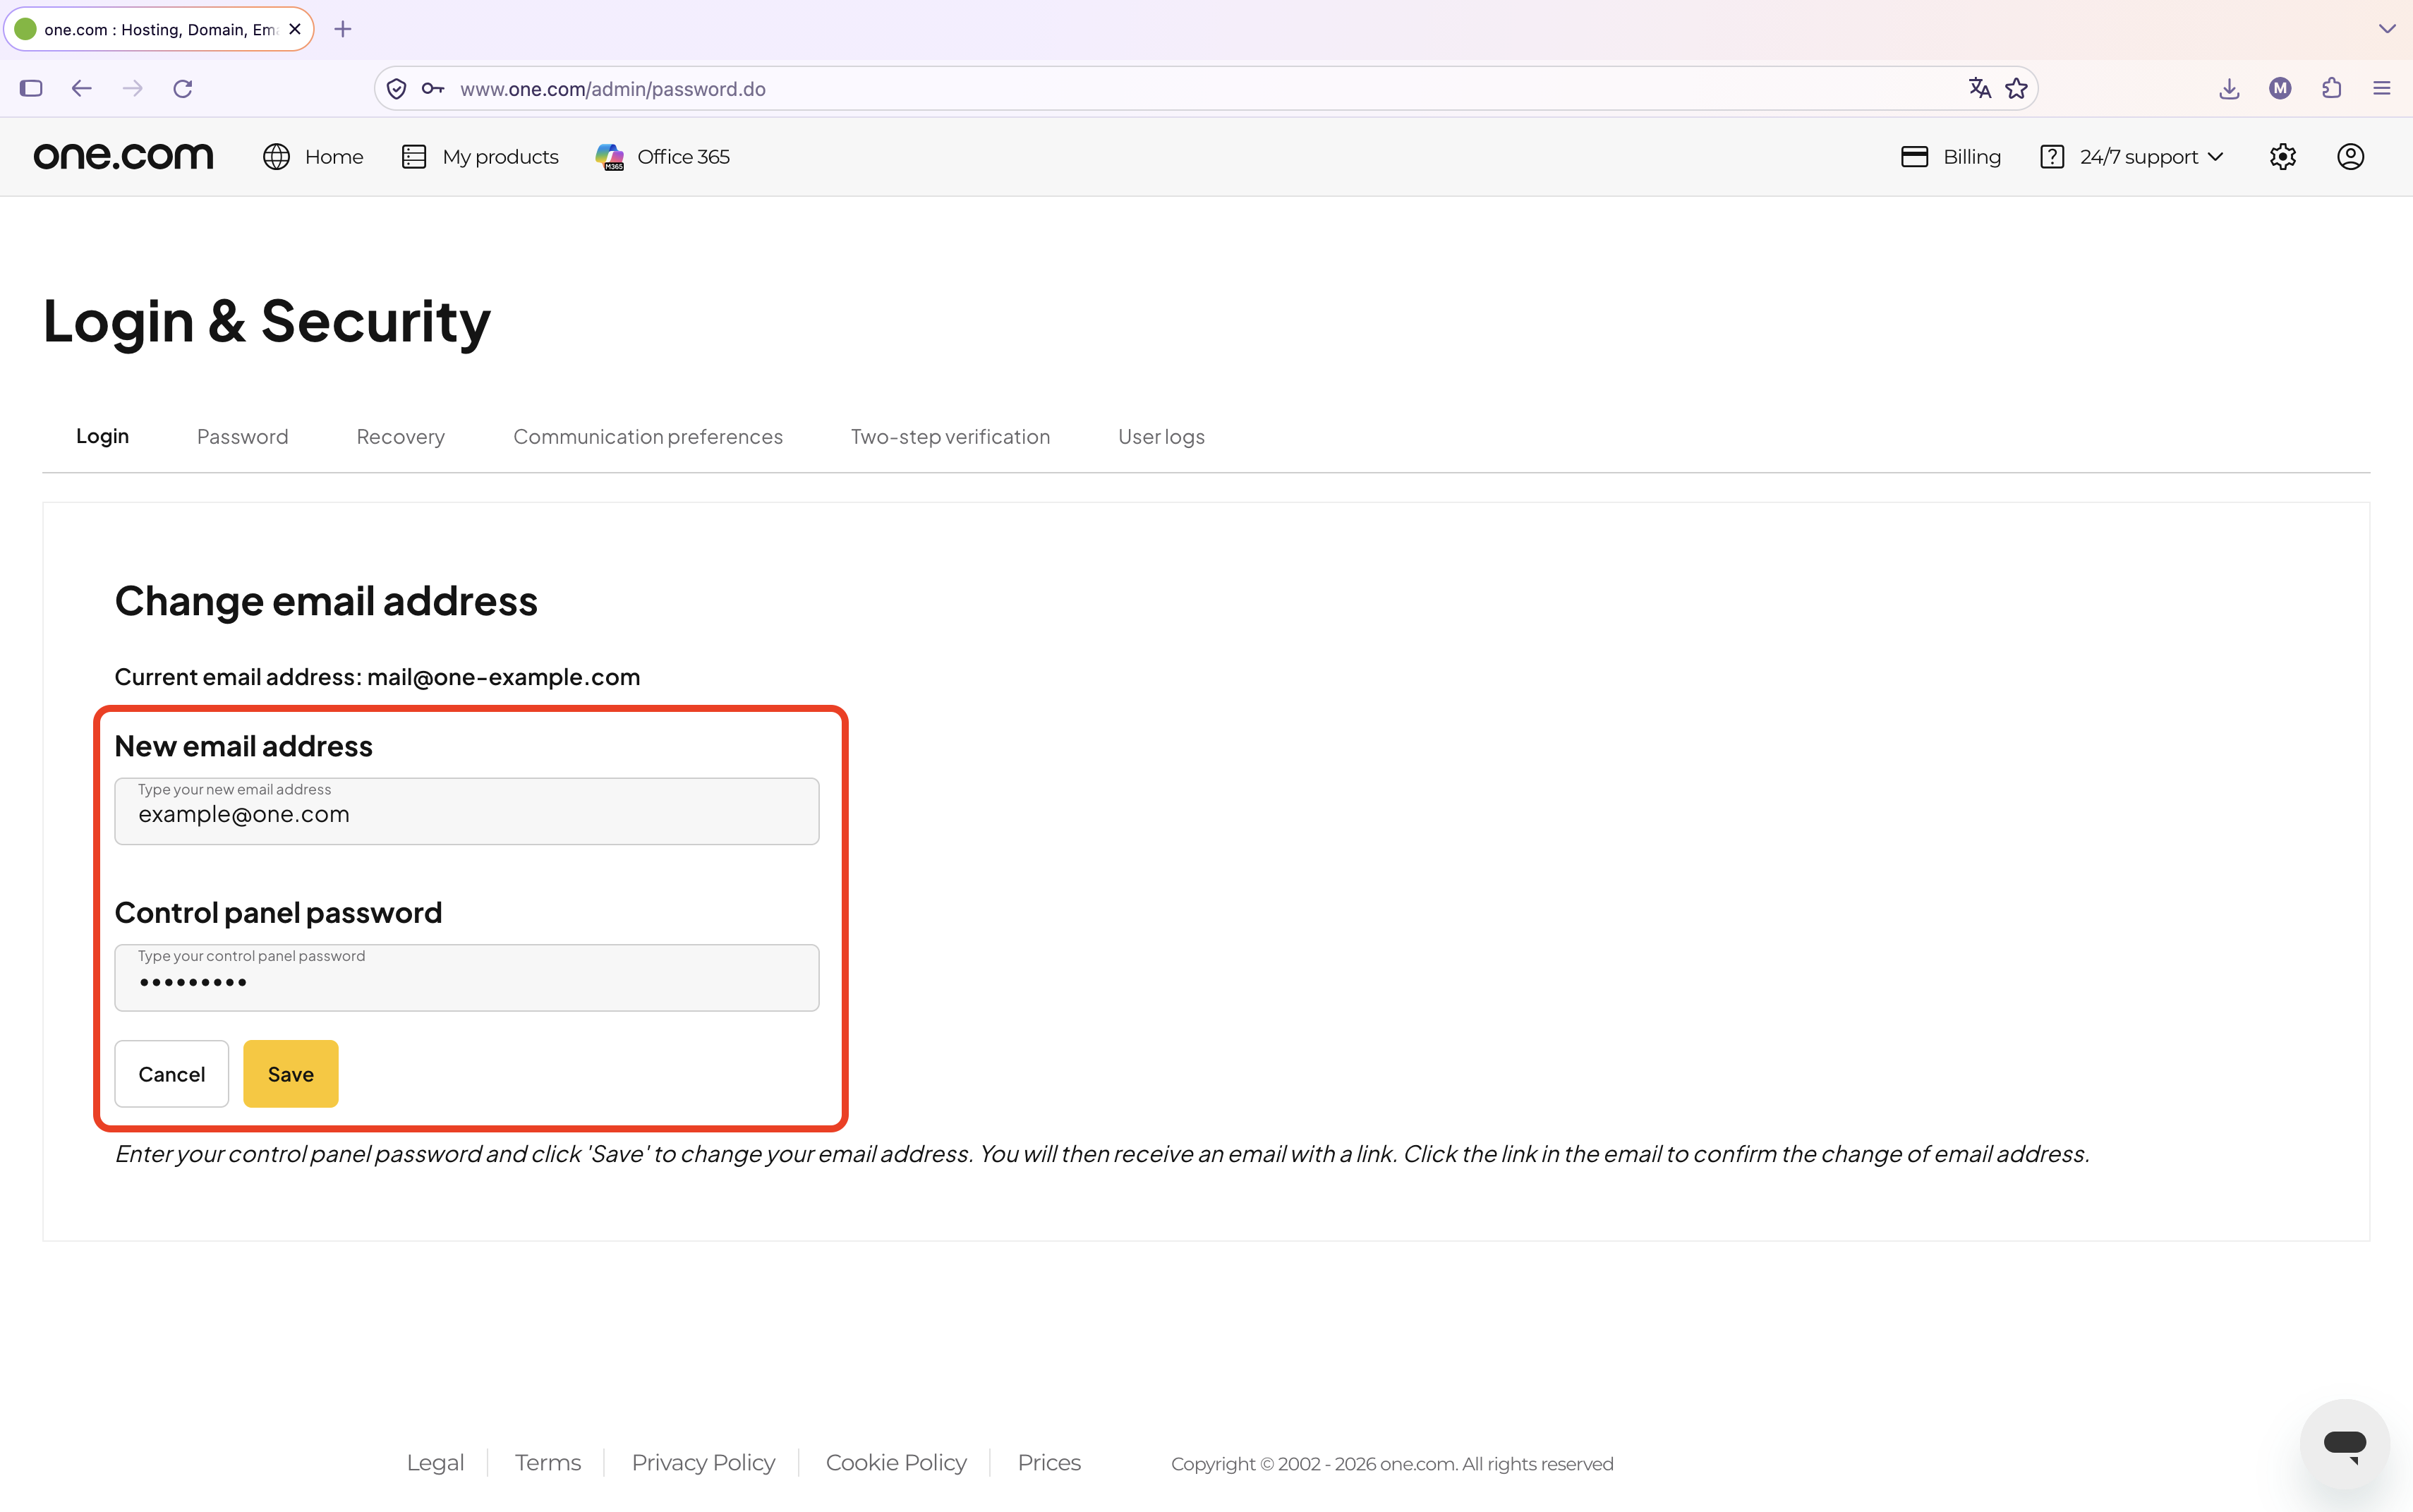Image resolution: width=2413 pixels, height=1512 pixels.
Task: Open the user account profile icon
Action: pos(2350,156)
